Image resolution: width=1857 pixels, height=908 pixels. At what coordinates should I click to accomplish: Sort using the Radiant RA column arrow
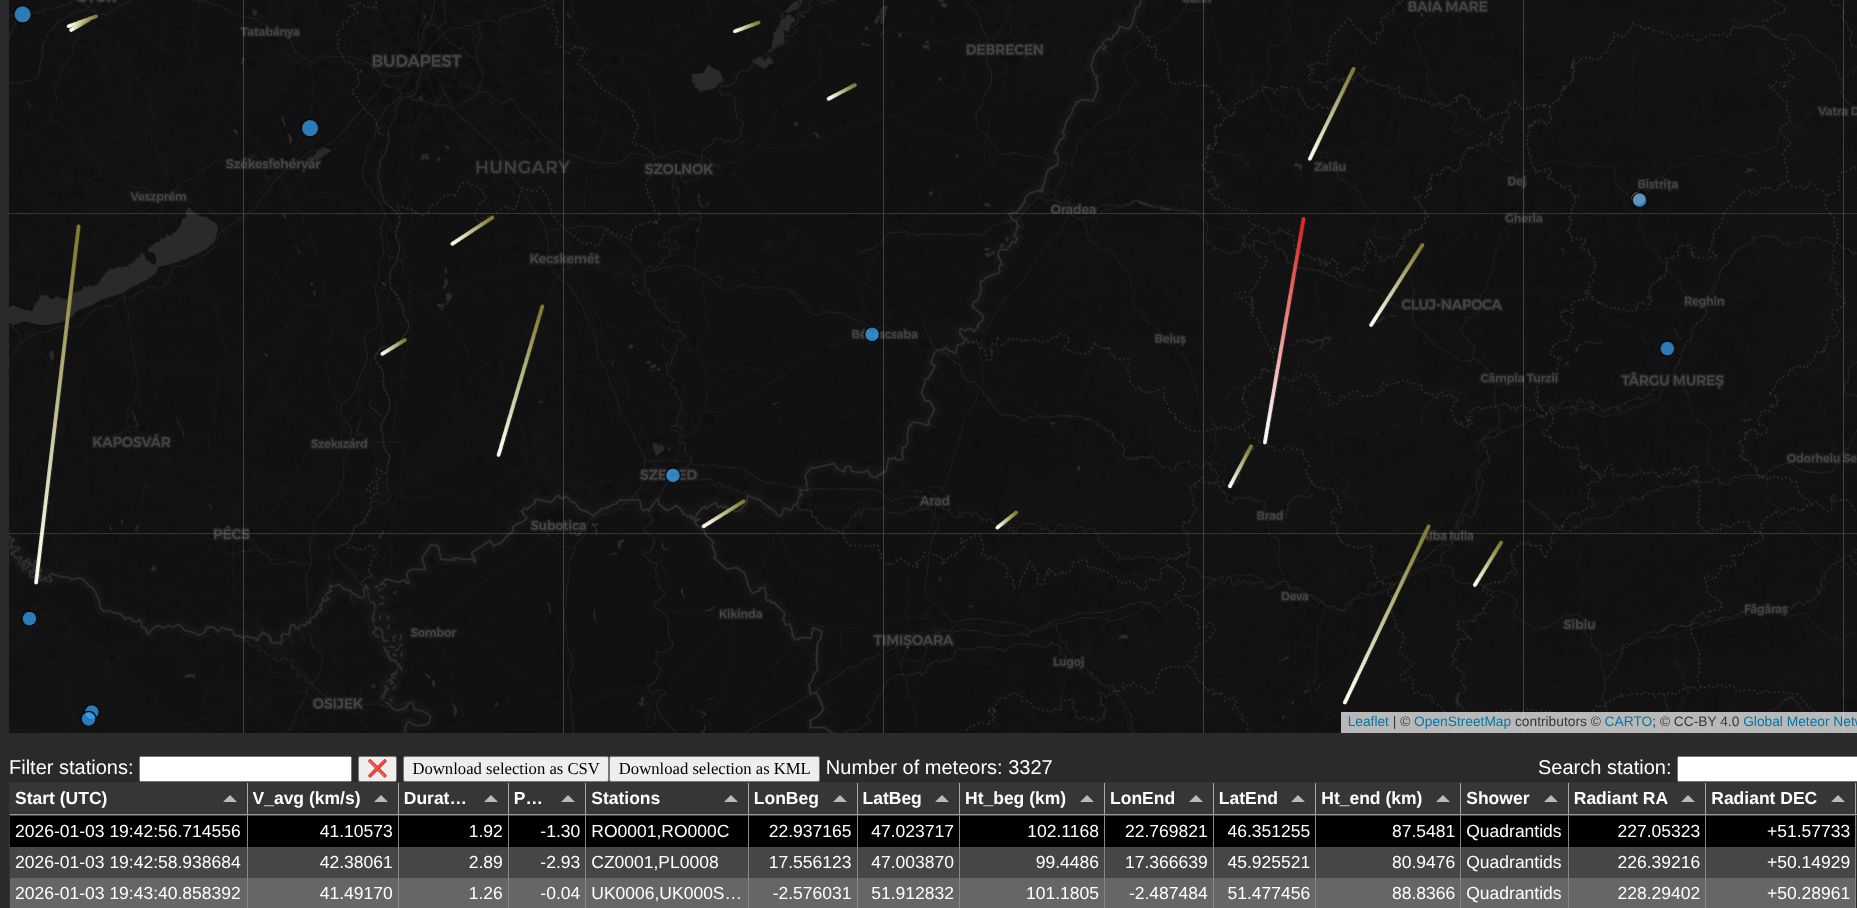coord(1688,798)
